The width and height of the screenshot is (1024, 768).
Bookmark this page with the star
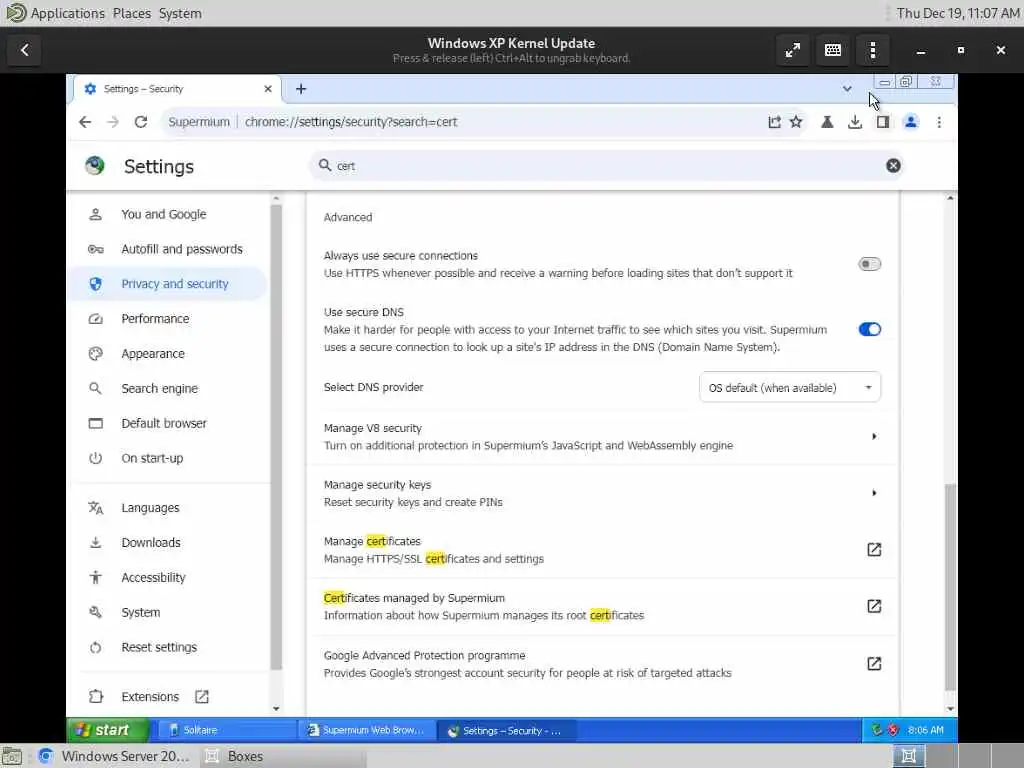[796, 122]
